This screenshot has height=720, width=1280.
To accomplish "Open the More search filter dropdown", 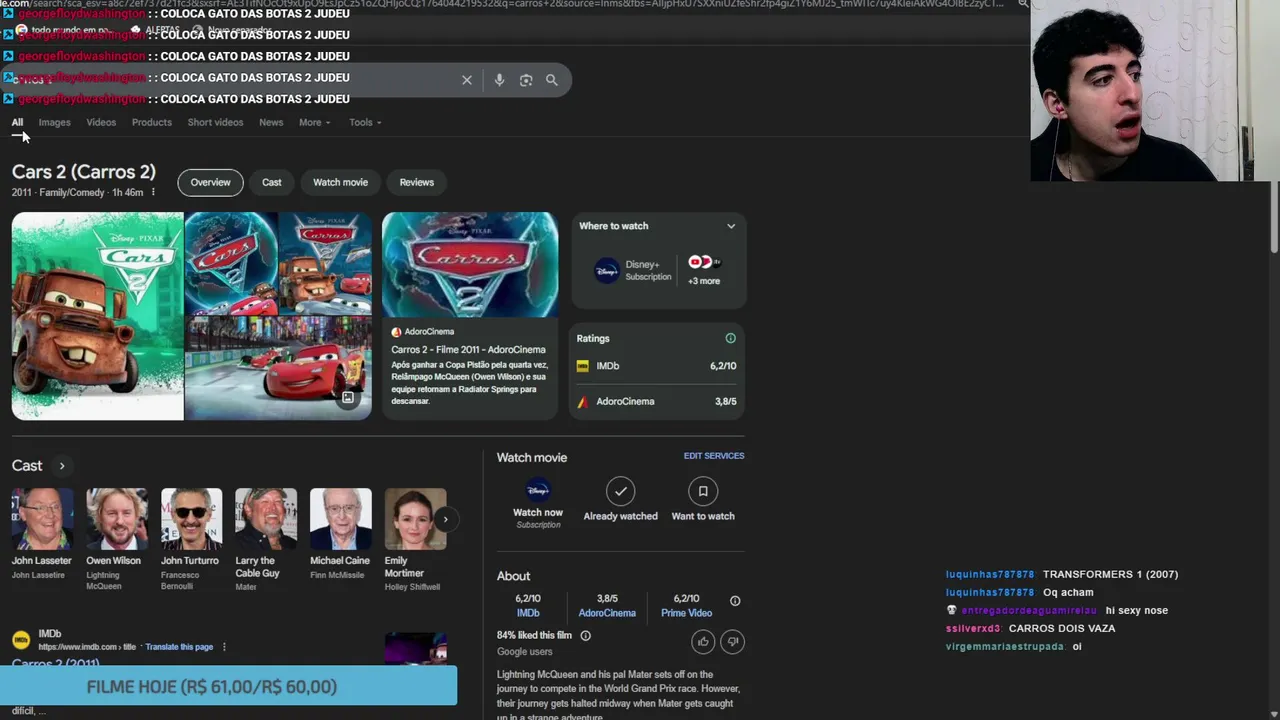I will coord(315,122).
